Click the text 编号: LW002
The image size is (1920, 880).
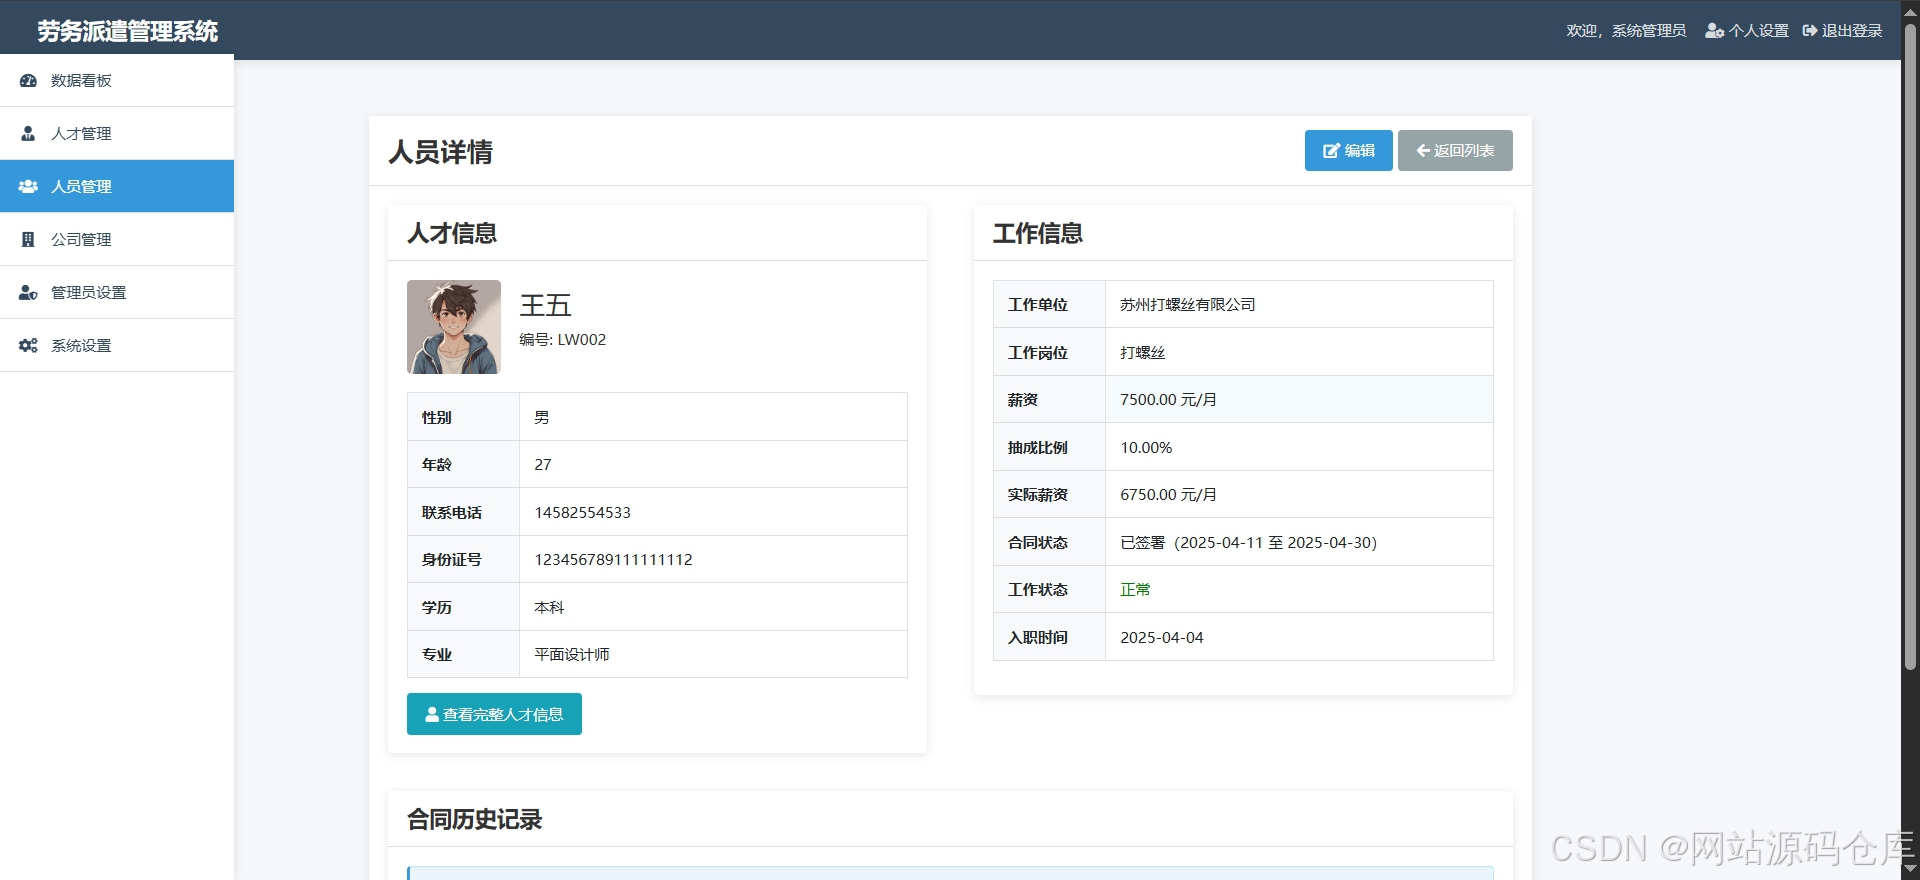[562, 340]
